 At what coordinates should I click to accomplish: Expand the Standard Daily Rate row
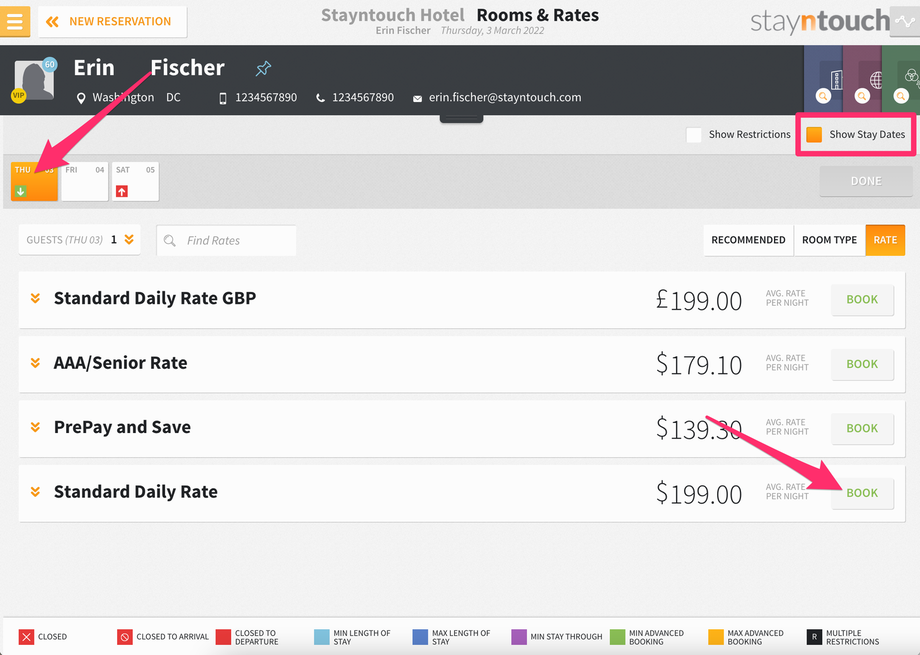(x=36, y=491)
